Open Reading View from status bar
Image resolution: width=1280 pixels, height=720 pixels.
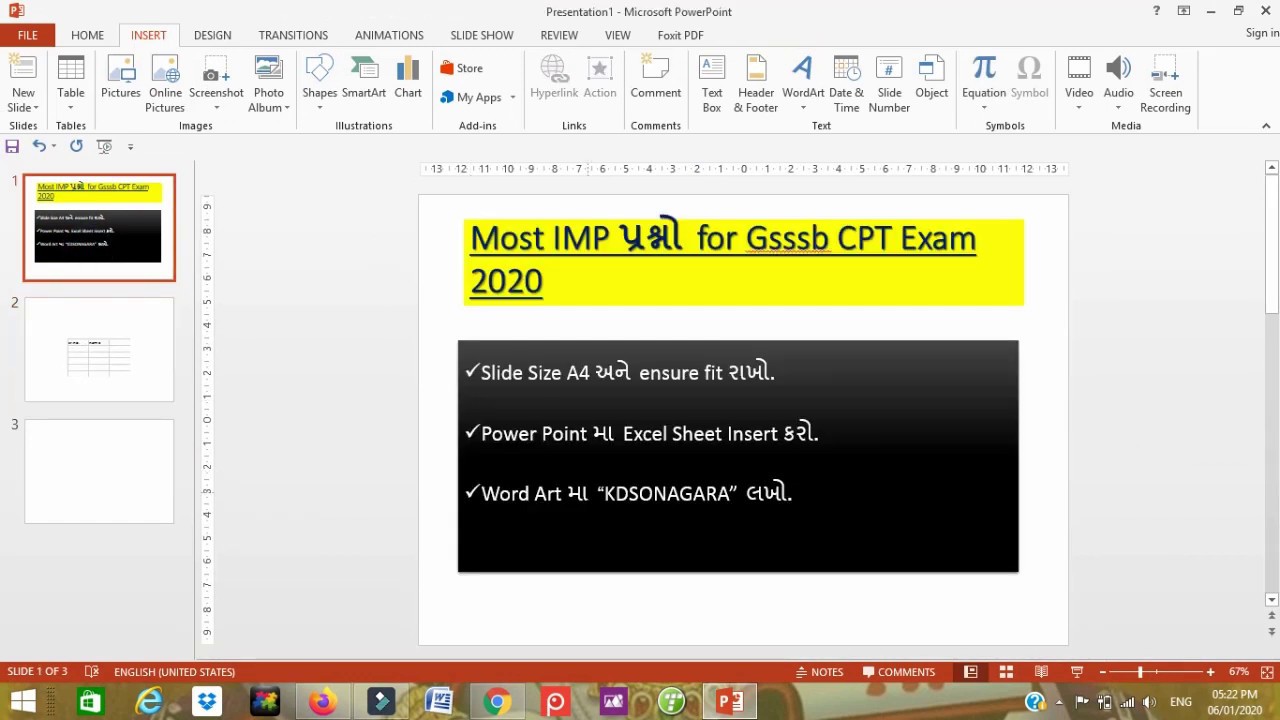coord(1041,672)
